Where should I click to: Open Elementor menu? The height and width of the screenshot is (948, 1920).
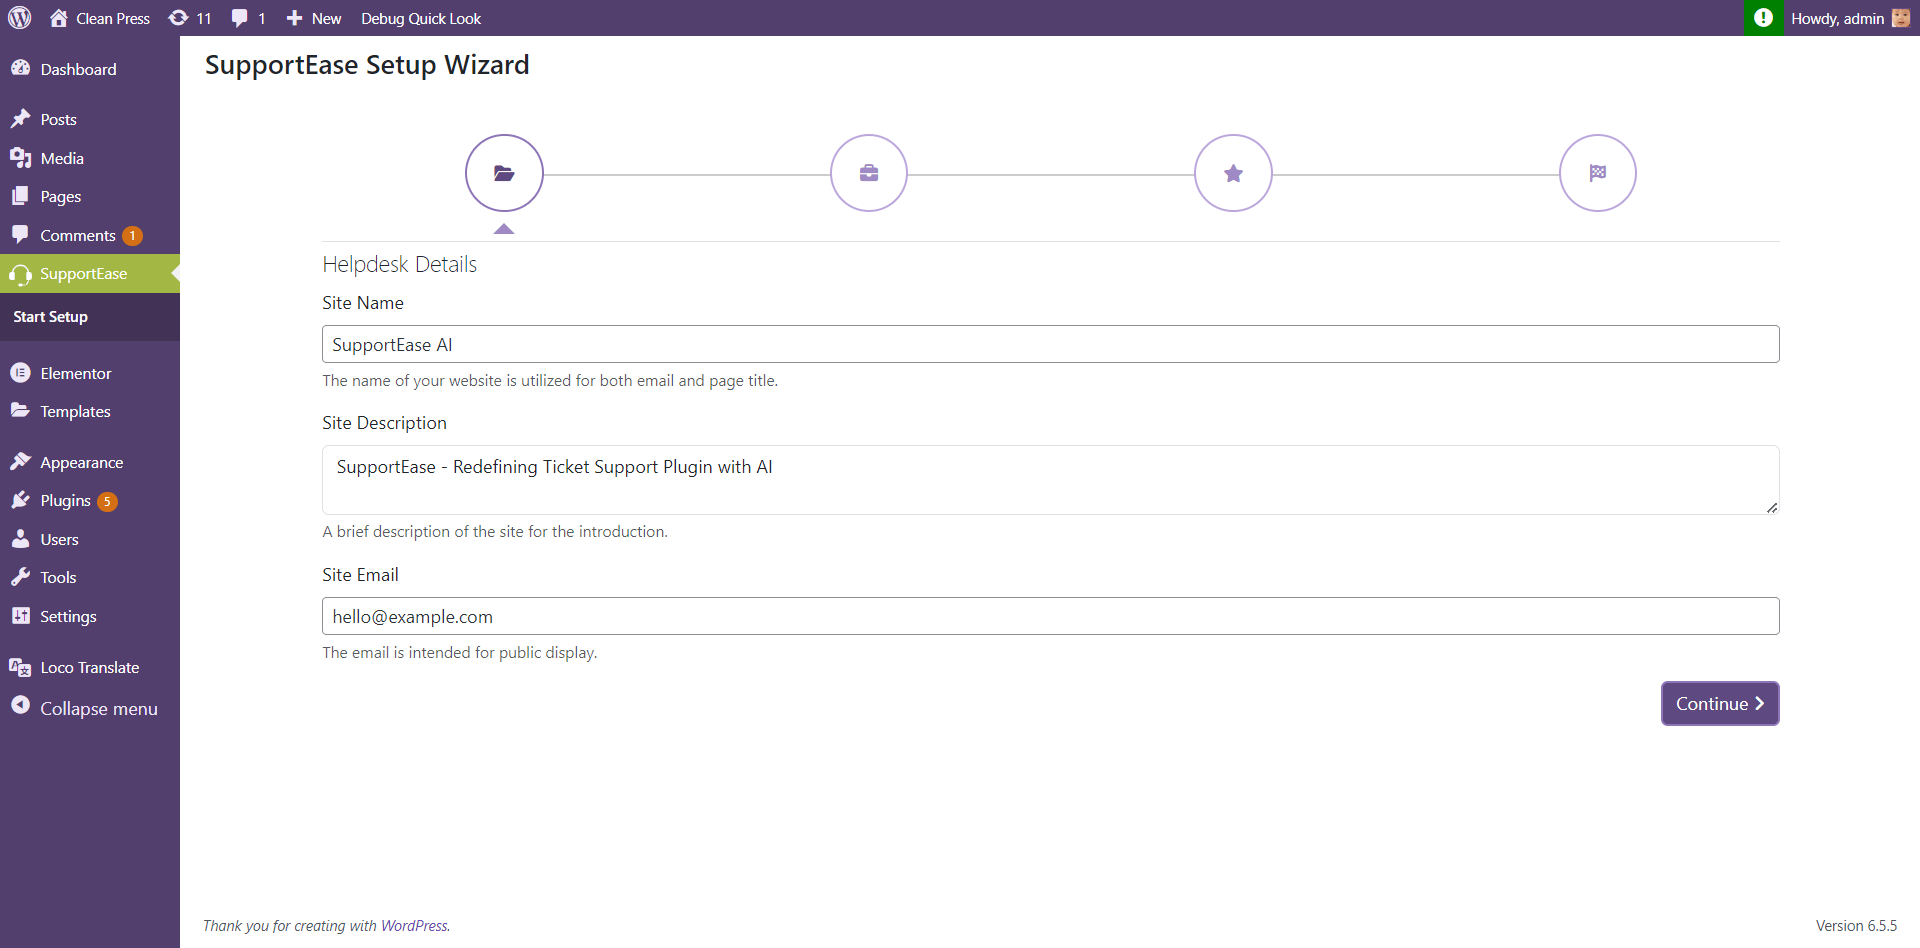pos(90,373)
